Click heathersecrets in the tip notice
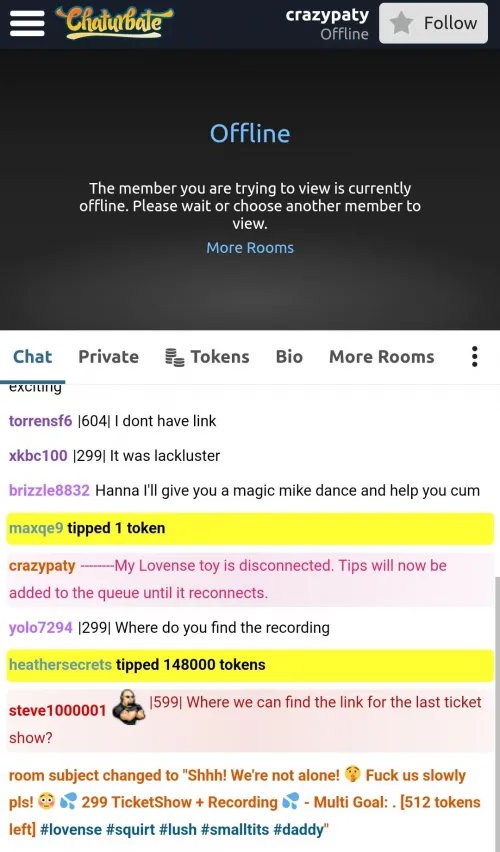Screen dimensions: 500x852 60,665
